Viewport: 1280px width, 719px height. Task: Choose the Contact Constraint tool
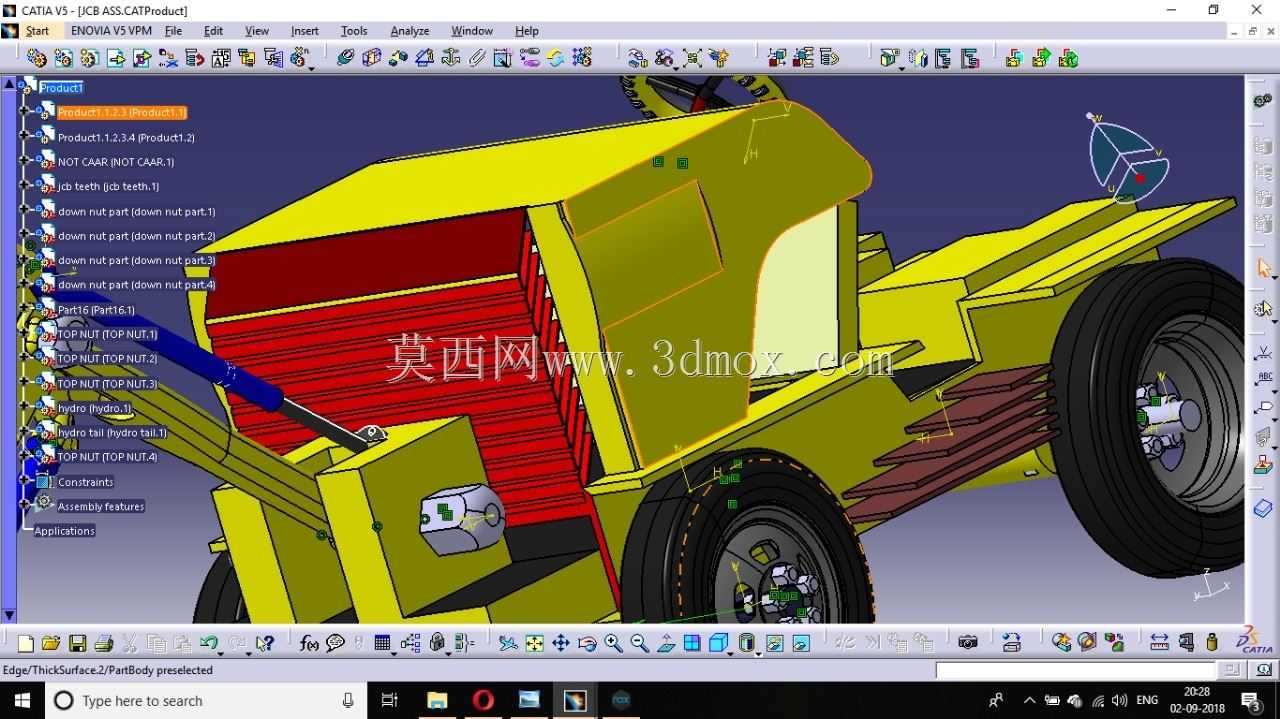click(x=372, y=58)
